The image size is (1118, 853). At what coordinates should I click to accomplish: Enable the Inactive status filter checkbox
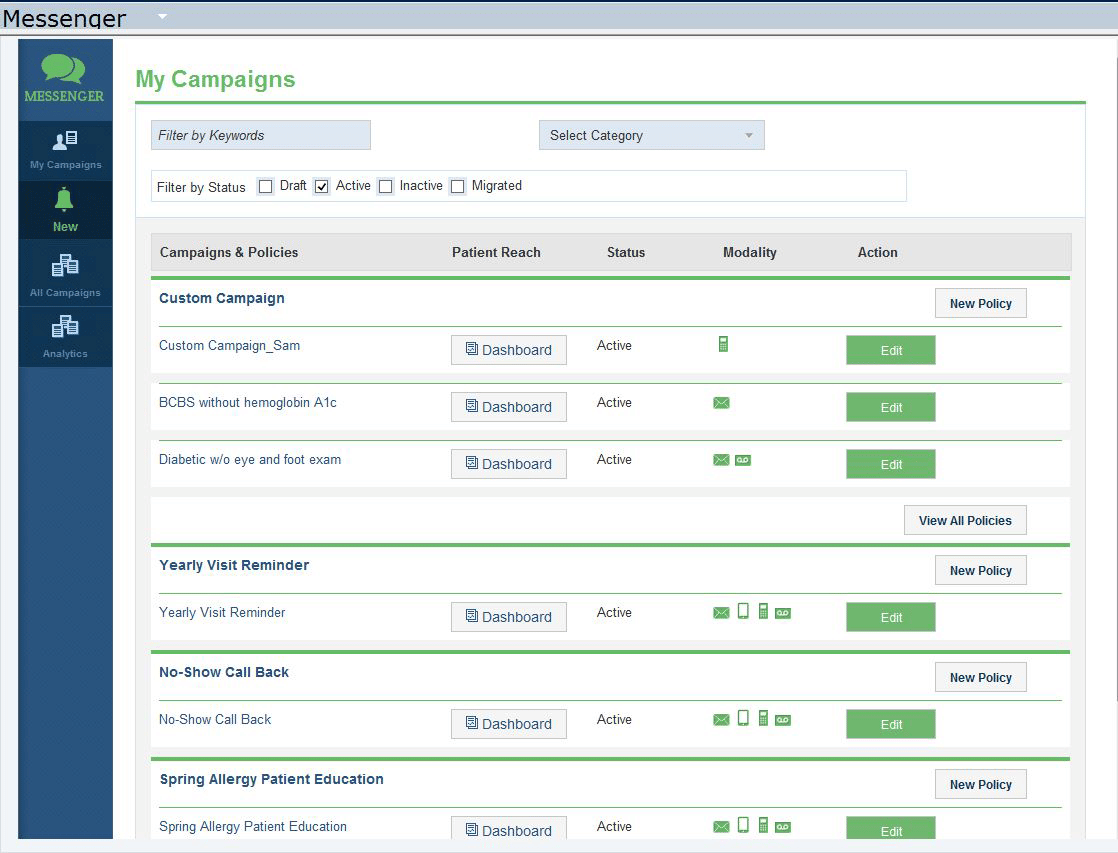pos(386,186)
